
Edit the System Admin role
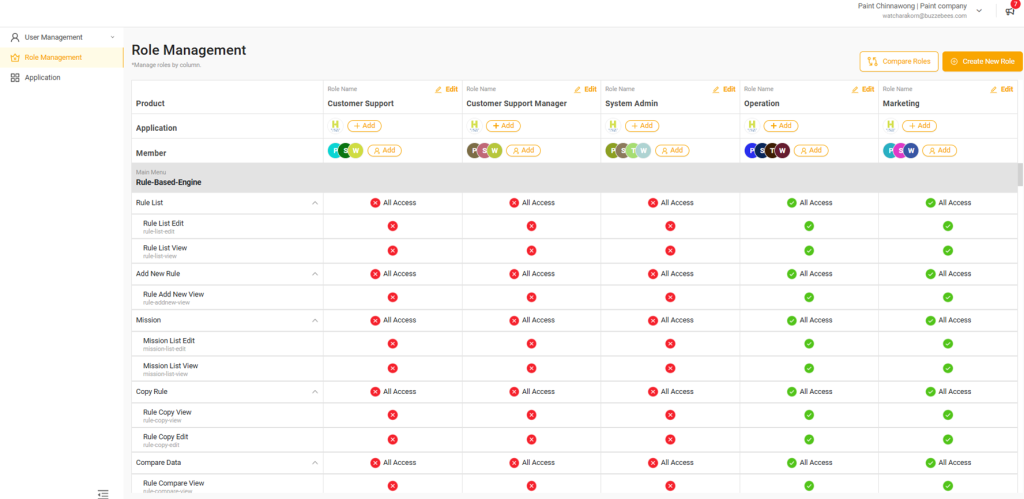pos(724,89)
